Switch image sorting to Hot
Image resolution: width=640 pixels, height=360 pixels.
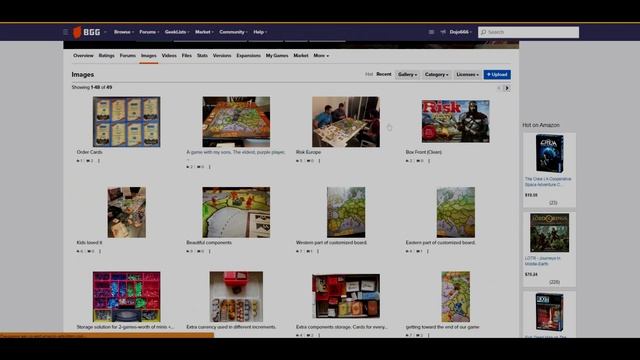click(369, 74)
